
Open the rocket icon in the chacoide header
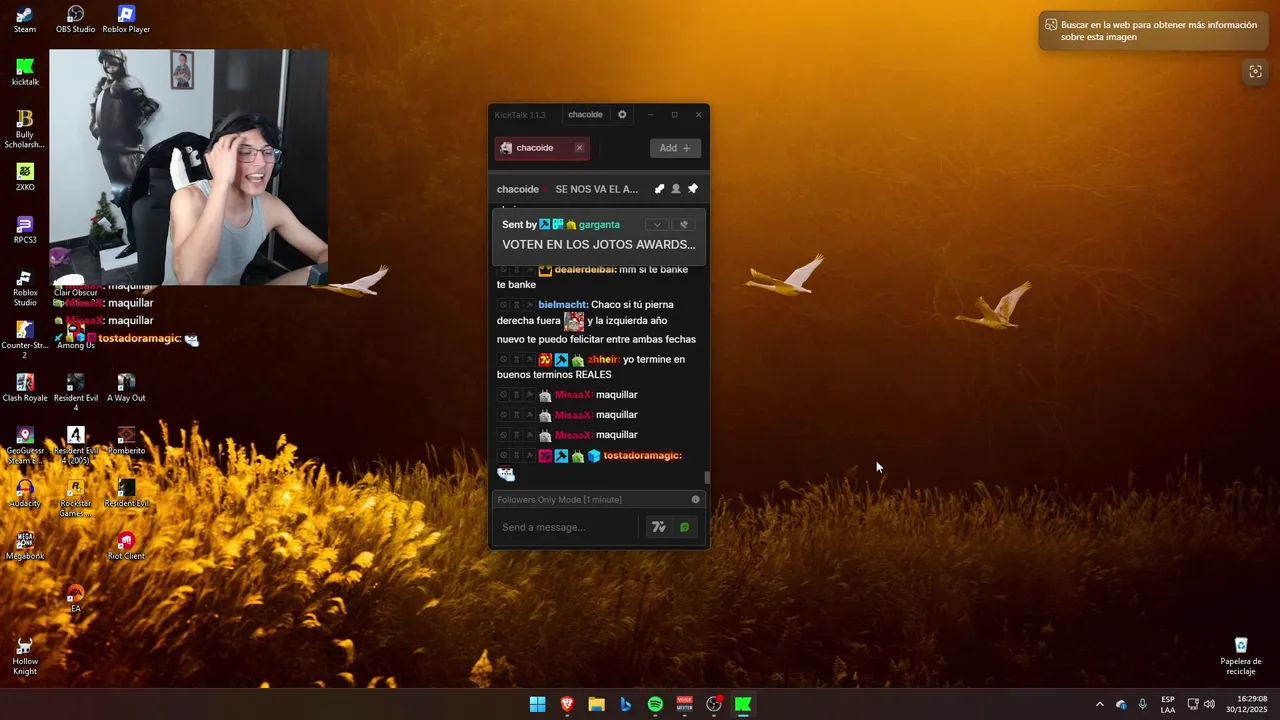659,189
